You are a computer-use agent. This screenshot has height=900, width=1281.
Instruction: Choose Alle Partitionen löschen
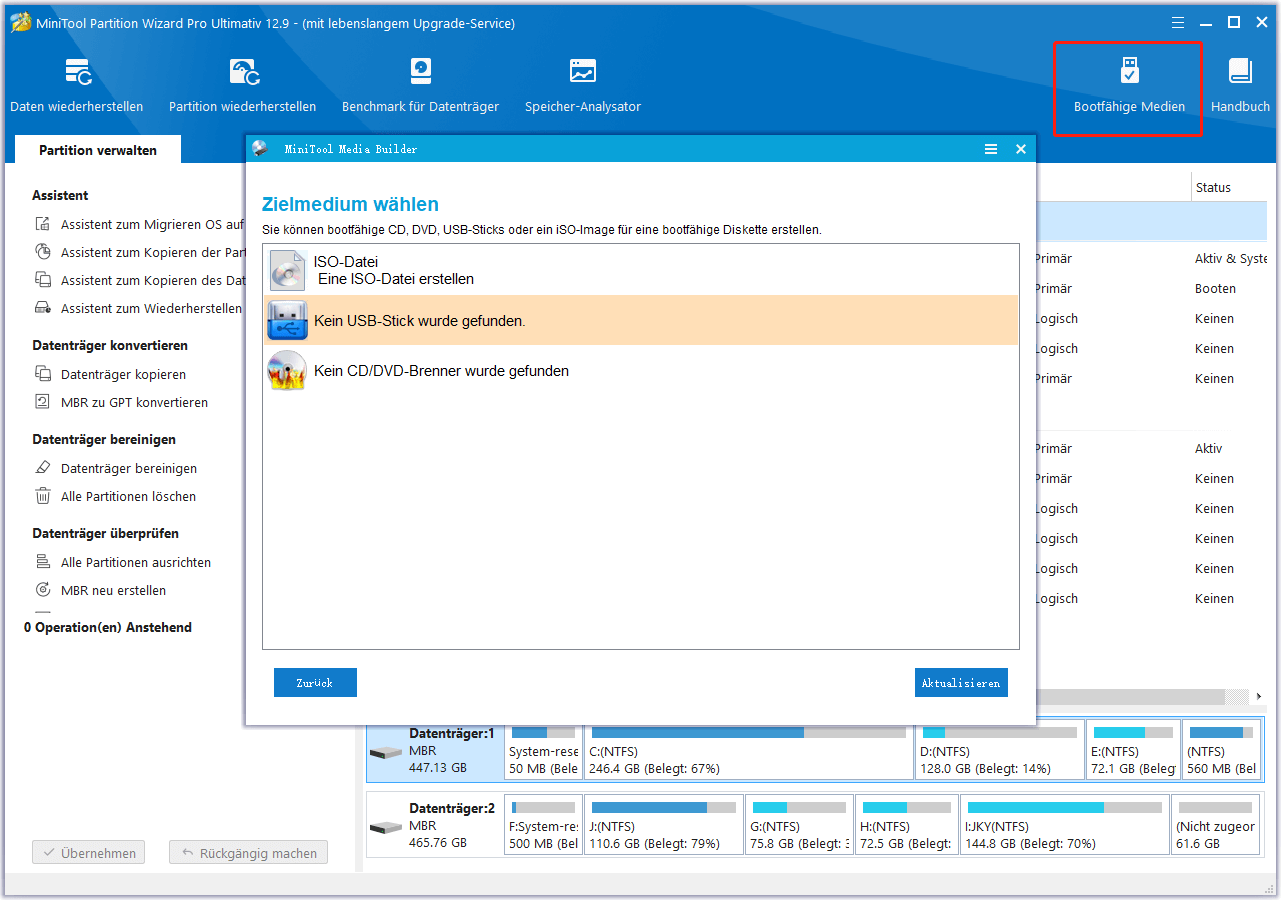click(115, 496)
